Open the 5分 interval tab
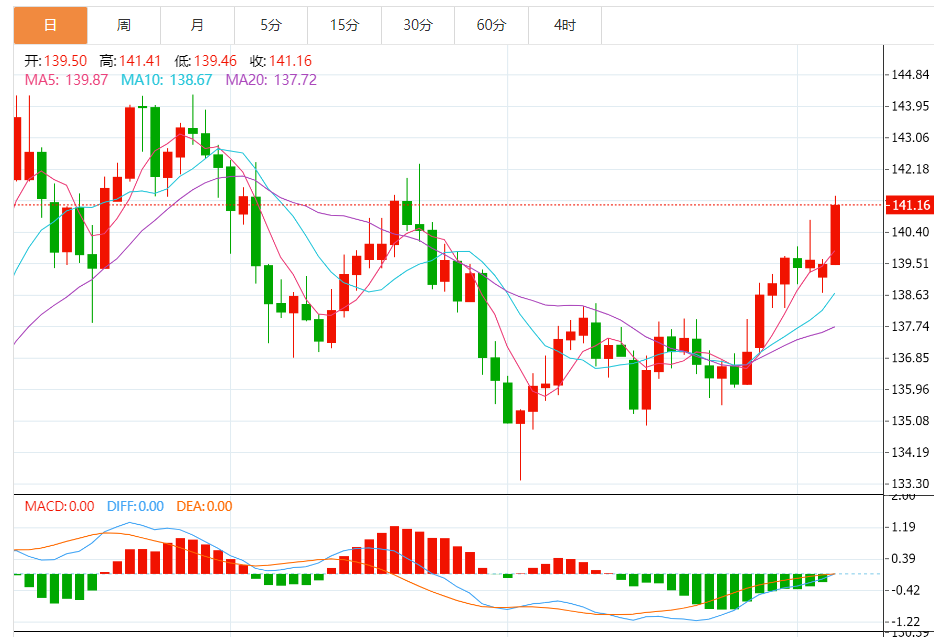 [x=271, y=25]
